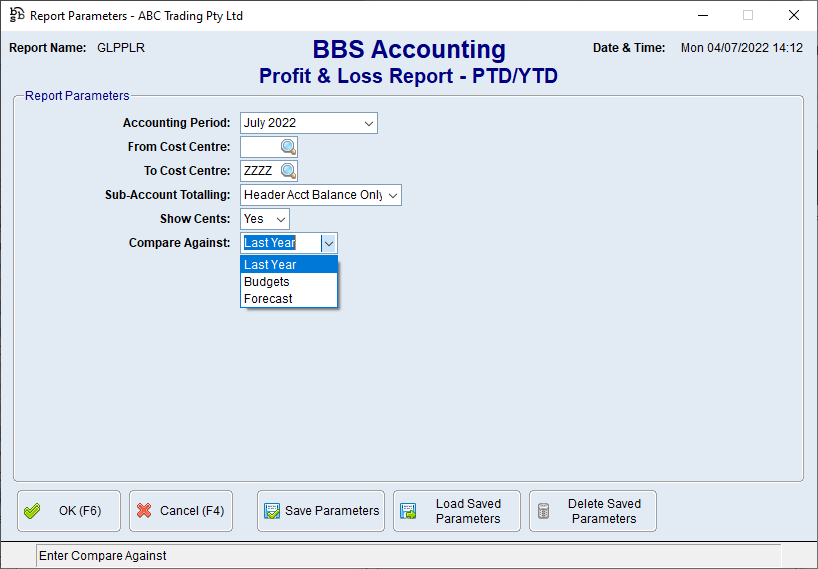Image resolution: width=818 pixels, height=569 pixels.
Task: Open the Accounting Period dropdown
Action: point(369,123)
